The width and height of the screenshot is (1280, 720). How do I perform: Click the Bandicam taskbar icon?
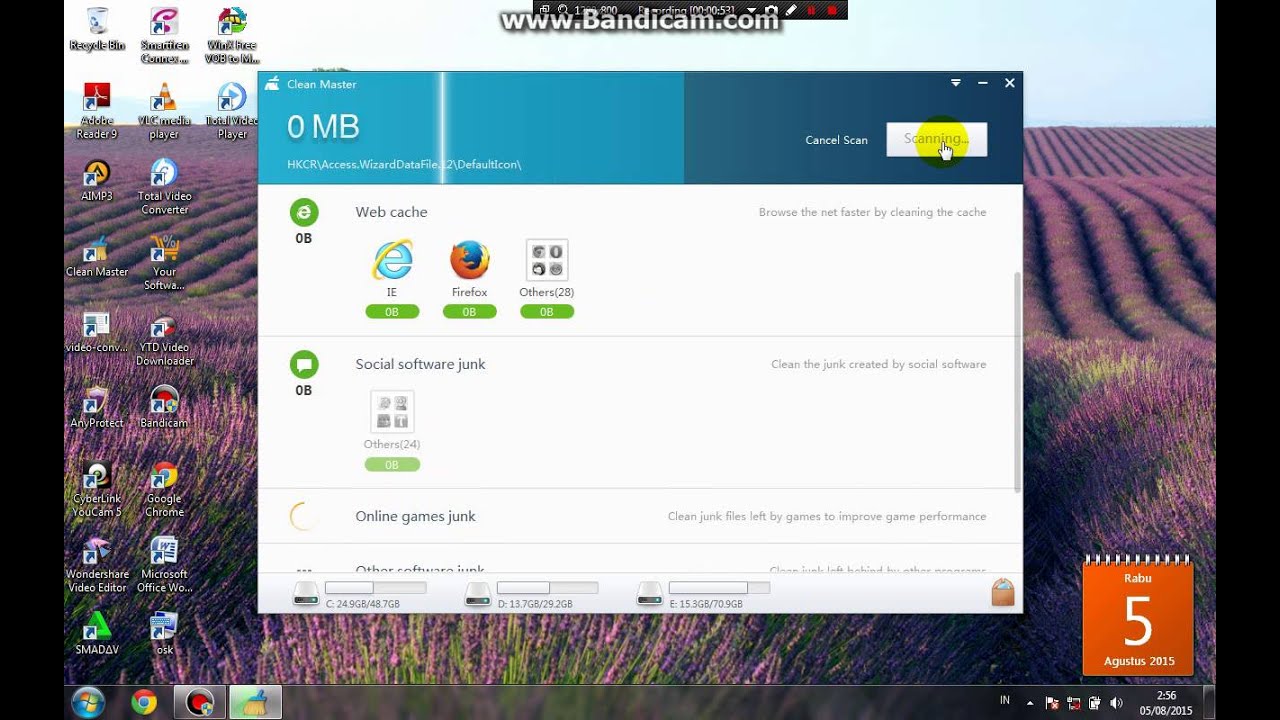click(x=200, y=703)
